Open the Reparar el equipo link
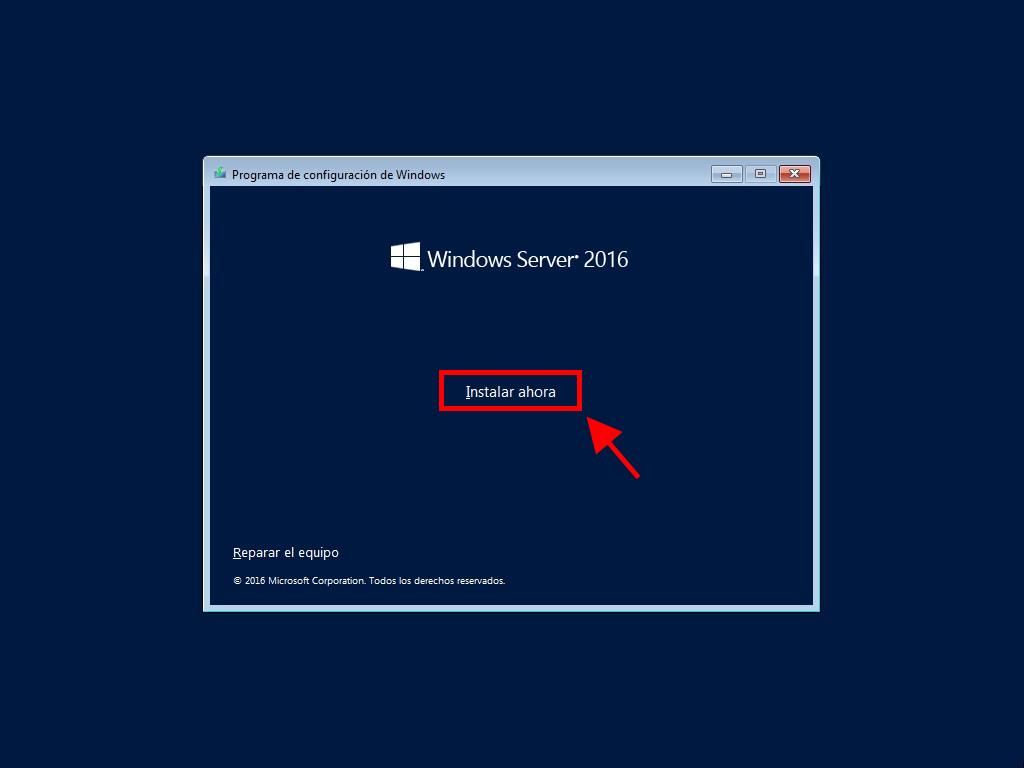The height and width of the screenshot is (768, 1024). click(285, 552)
